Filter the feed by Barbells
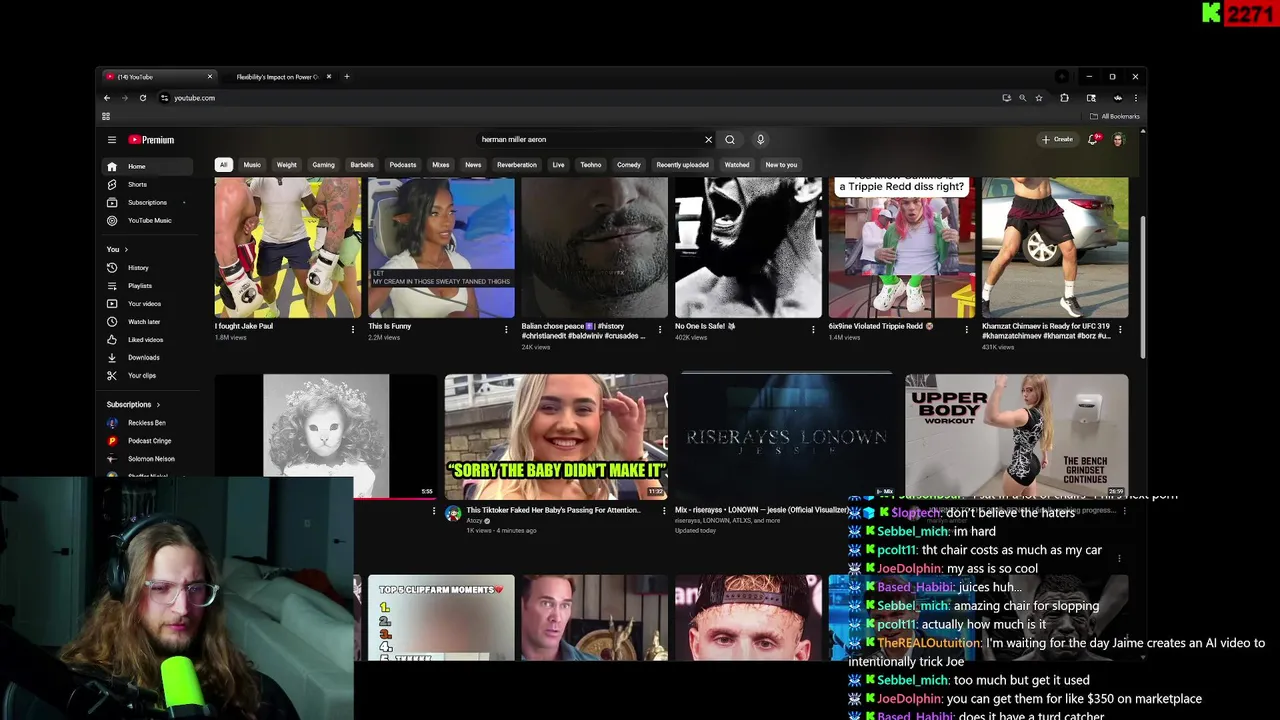 [x=362, y=165]
